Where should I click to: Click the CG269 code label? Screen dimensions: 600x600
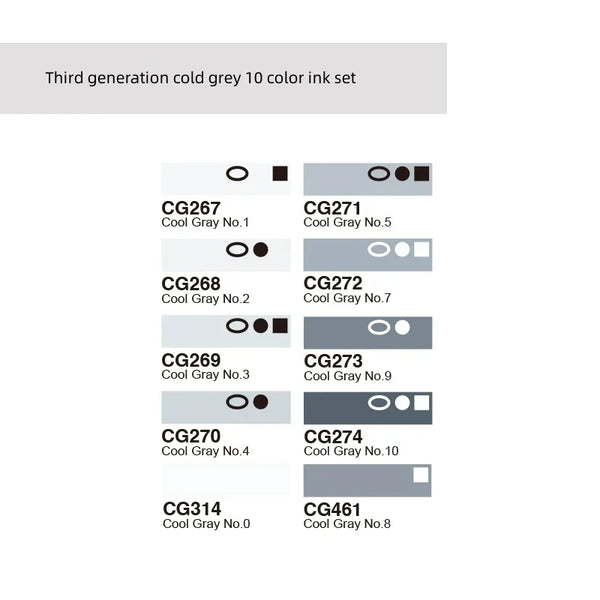coord(191,360)
